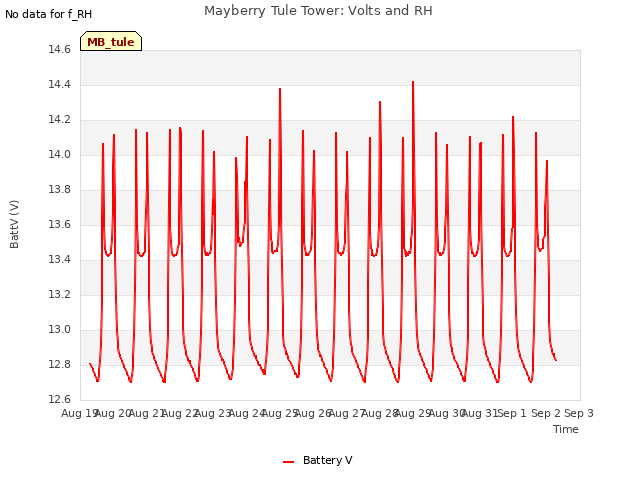Click the Sep 2 x-axis label
Screen dimensions: 640x480
(546, 413)
